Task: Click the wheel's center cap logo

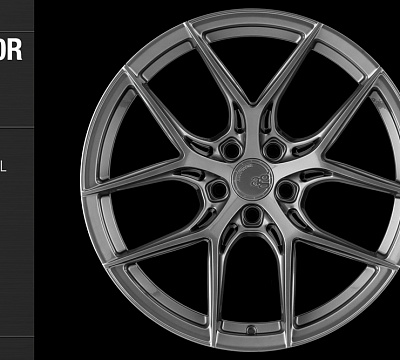Action: point(252,179)
